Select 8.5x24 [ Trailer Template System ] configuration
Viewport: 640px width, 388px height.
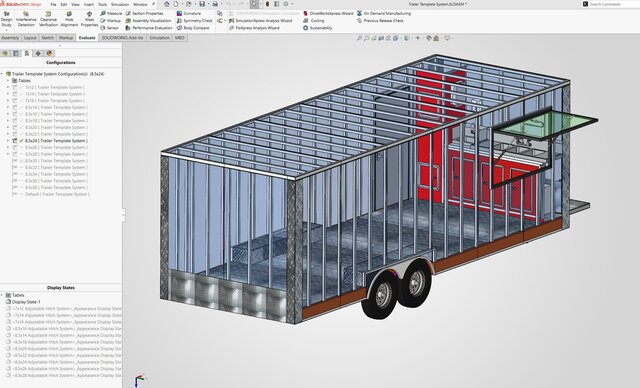[56, 141]
